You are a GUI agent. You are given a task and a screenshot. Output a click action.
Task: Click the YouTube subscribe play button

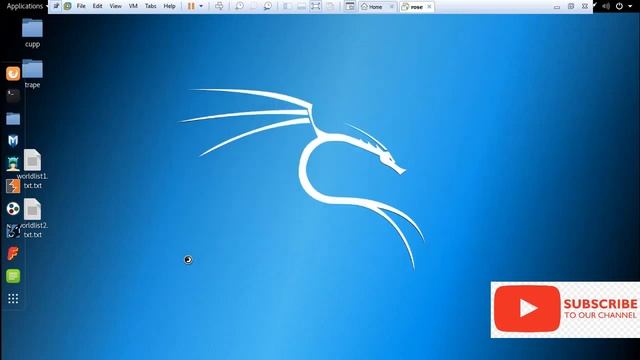click(527, 309)
